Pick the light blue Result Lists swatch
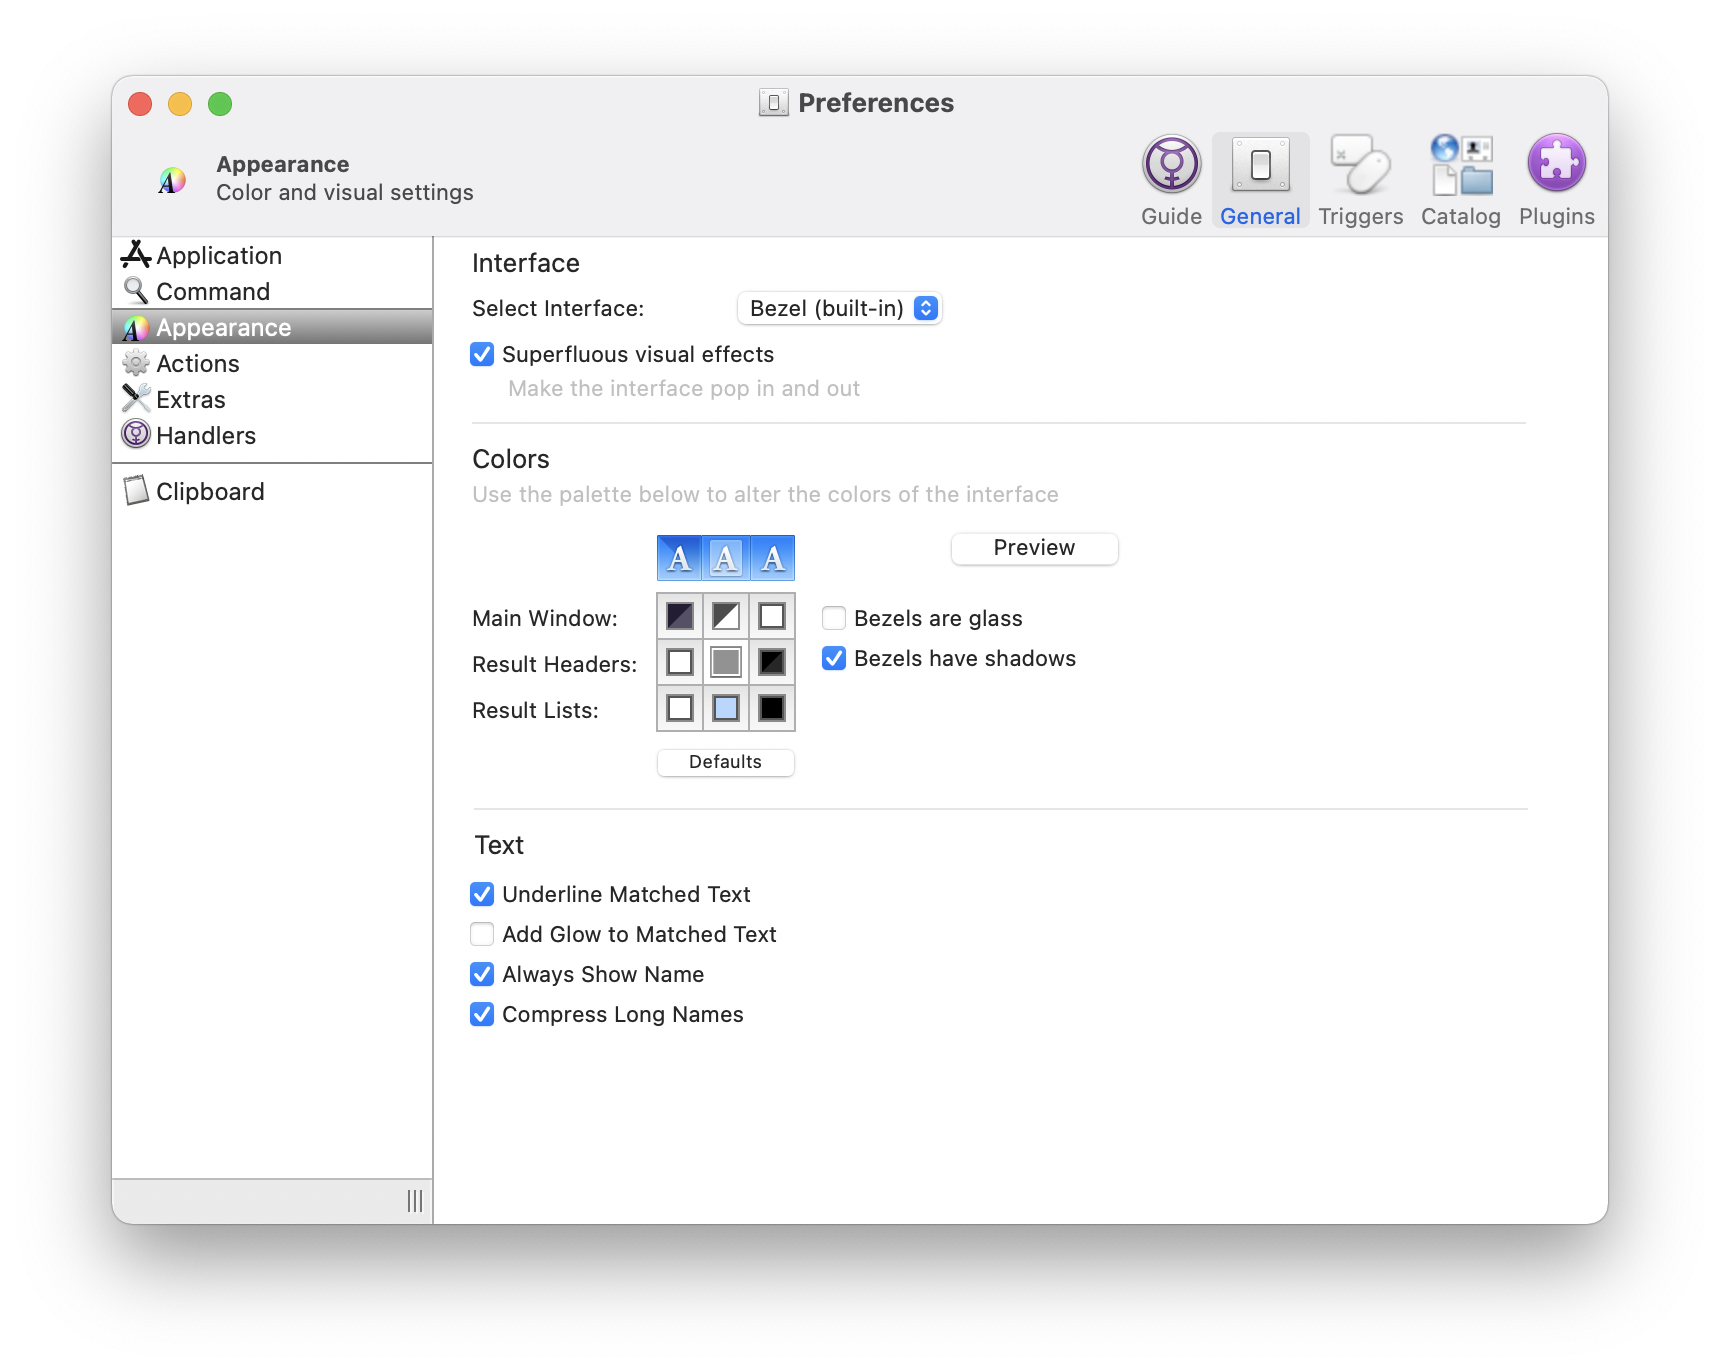Screen dimensions: 1720x1372 (726, 708)
